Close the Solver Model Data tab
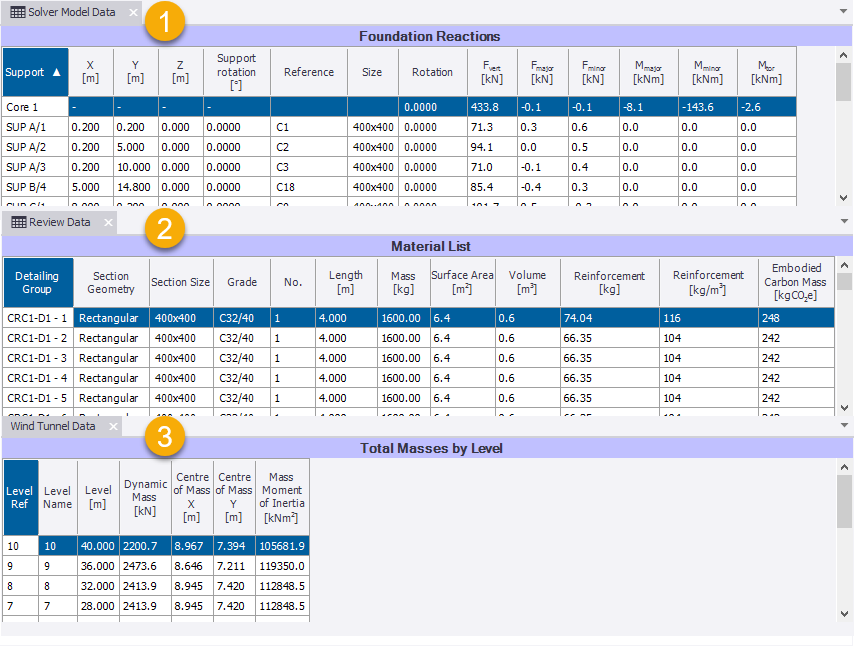 click(133, 12)
